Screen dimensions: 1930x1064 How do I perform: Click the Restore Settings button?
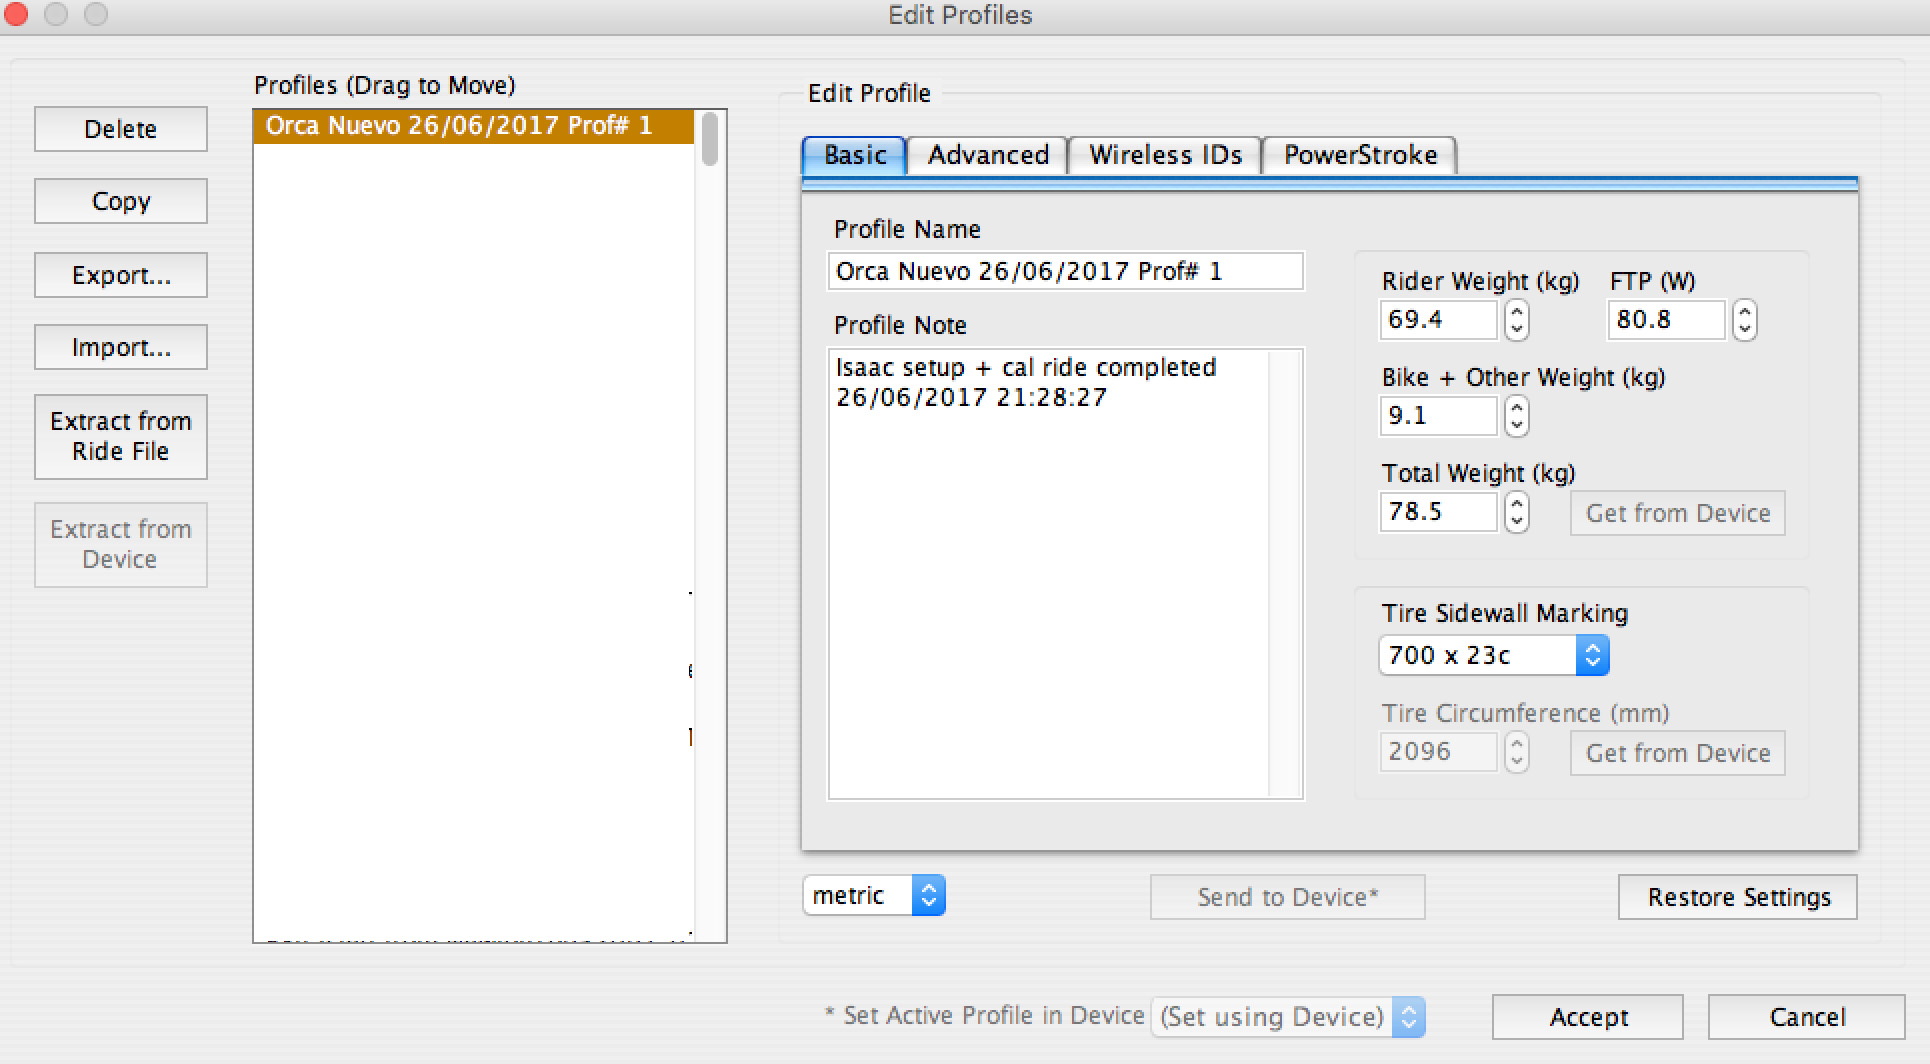(1738, 897)
